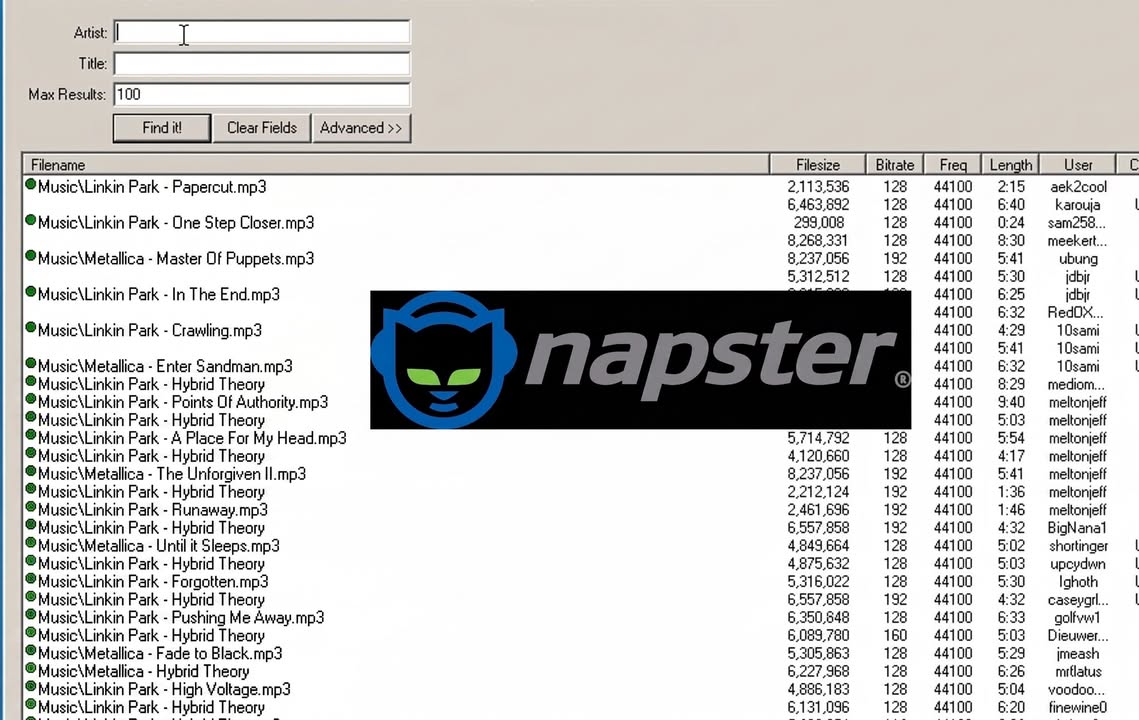Click the Napster cat logo

tap(444, 360)
